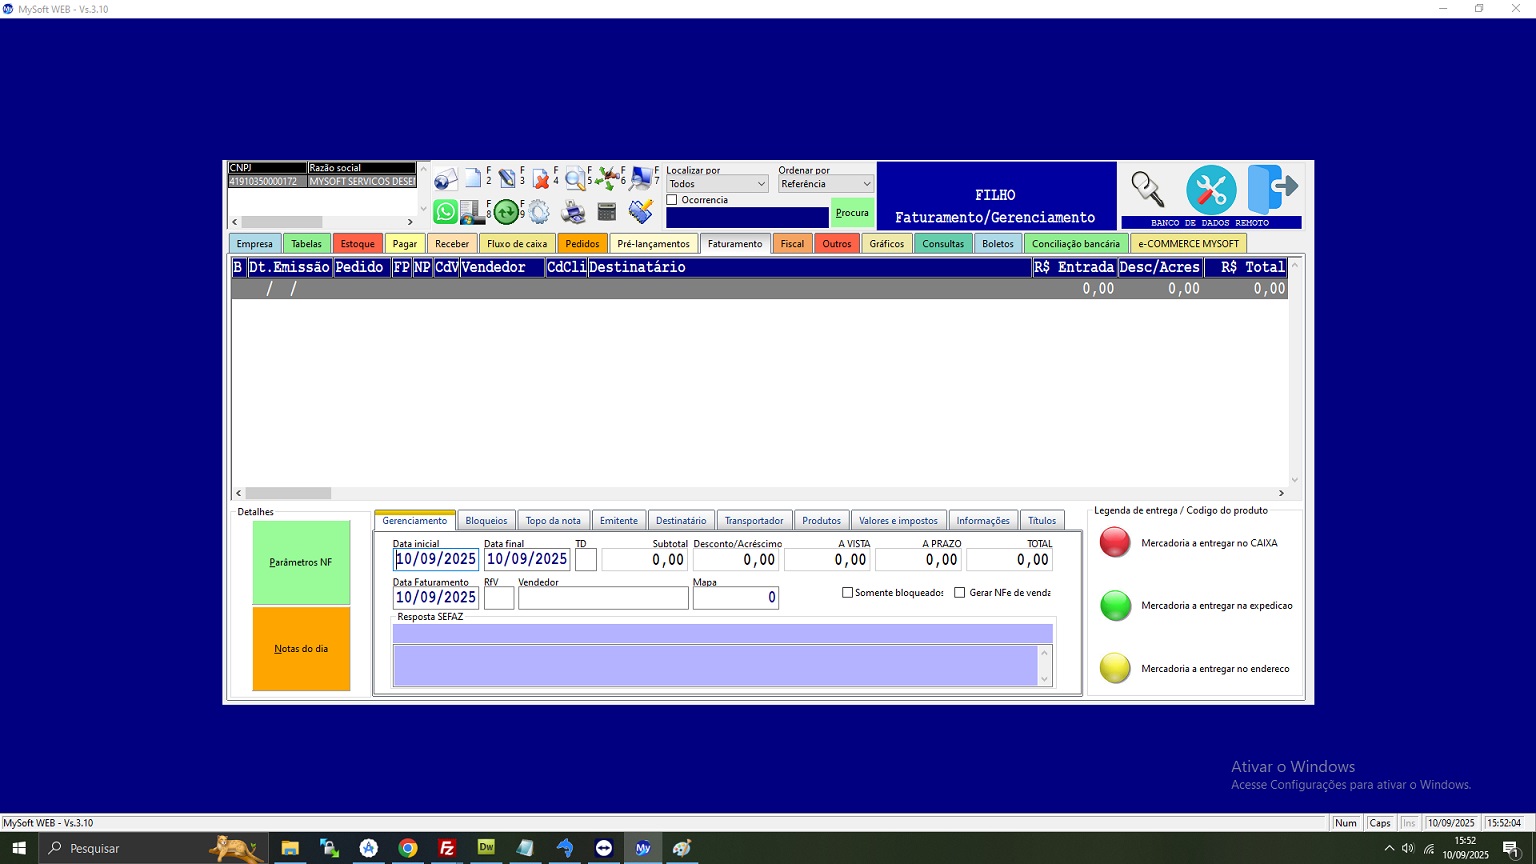Open the calculator icon

click(x=607, y=211)
